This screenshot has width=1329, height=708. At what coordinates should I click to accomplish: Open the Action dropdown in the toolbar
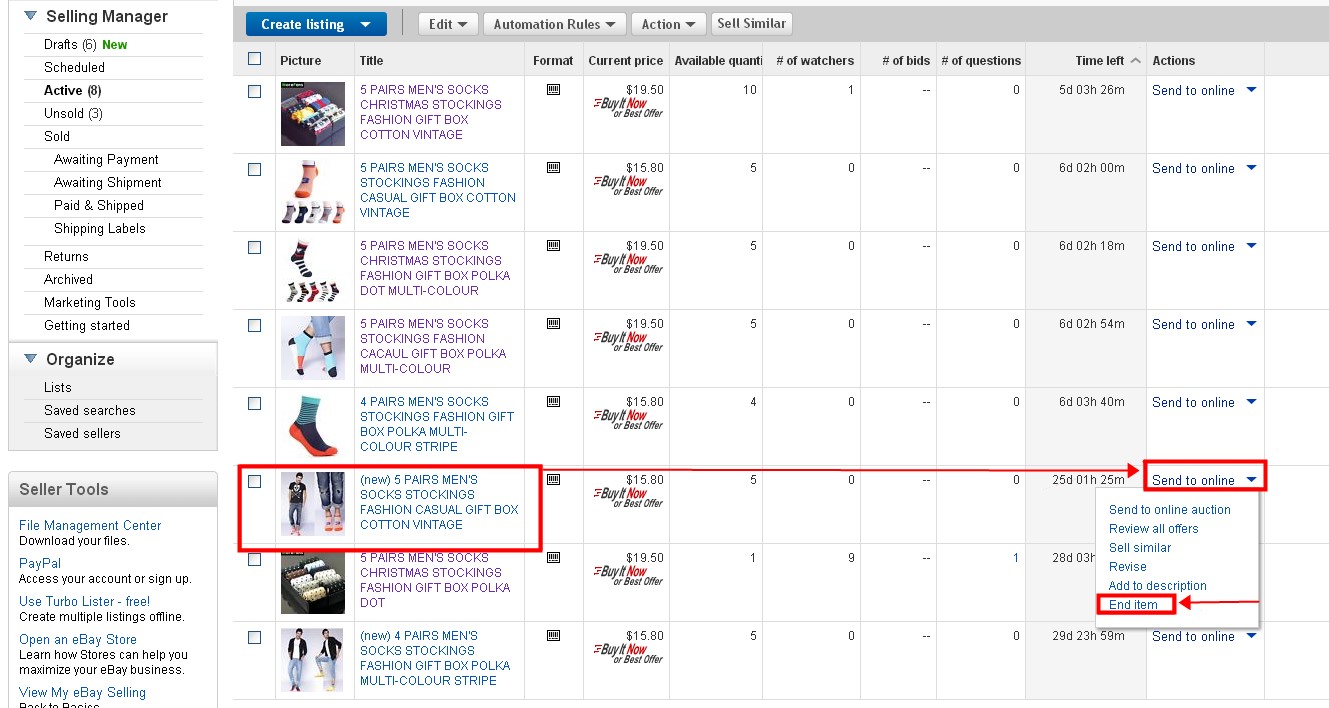[x=669, y=24]
